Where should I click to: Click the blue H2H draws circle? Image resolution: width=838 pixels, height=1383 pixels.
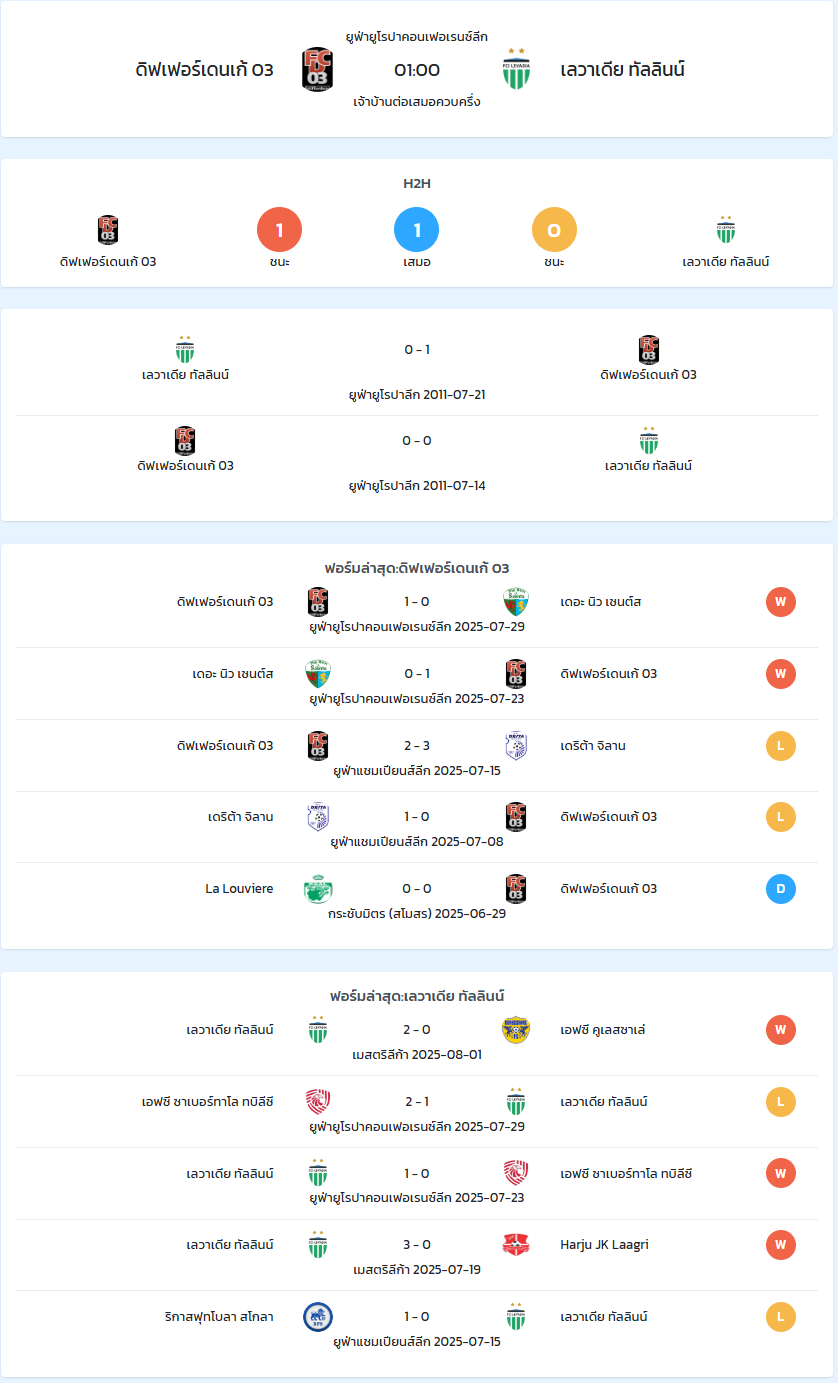tap(417, 230)
